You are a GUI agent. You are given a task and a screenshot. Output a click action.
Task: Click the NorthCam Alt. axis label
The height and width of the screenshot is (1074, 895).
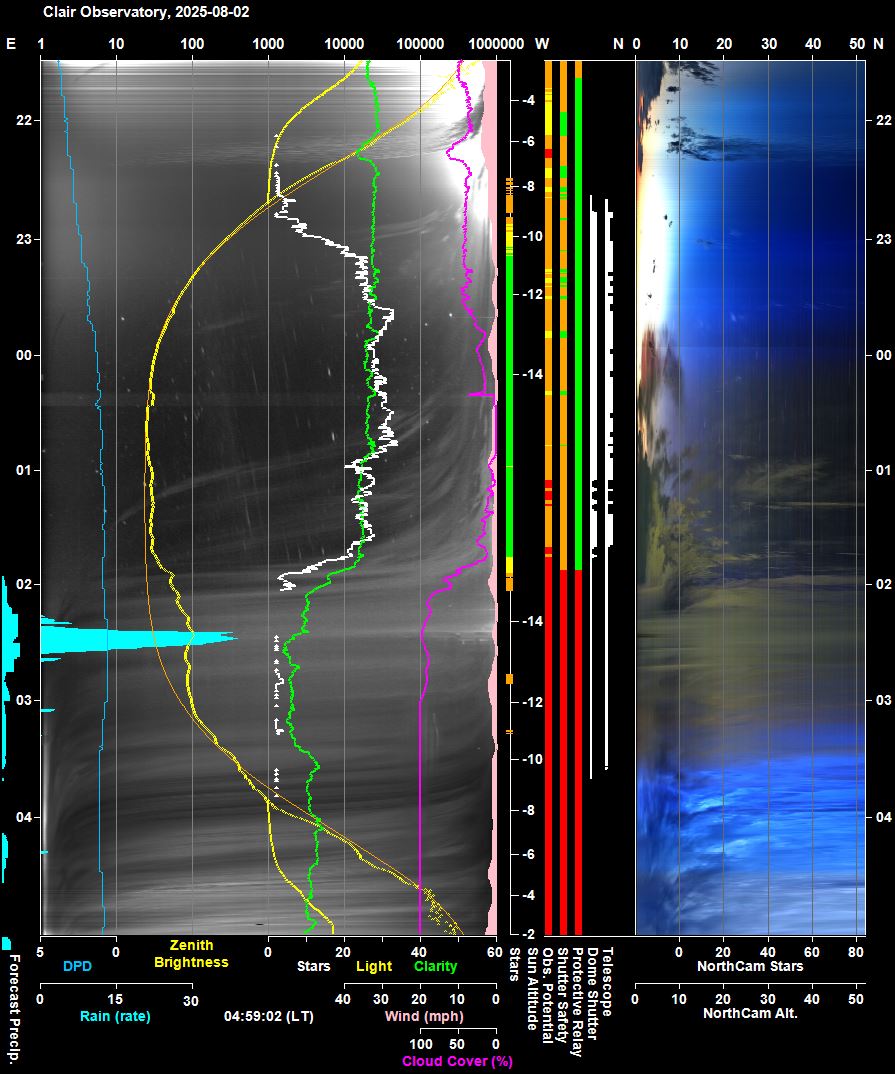pyautogui.click(x=748, y=1013)
